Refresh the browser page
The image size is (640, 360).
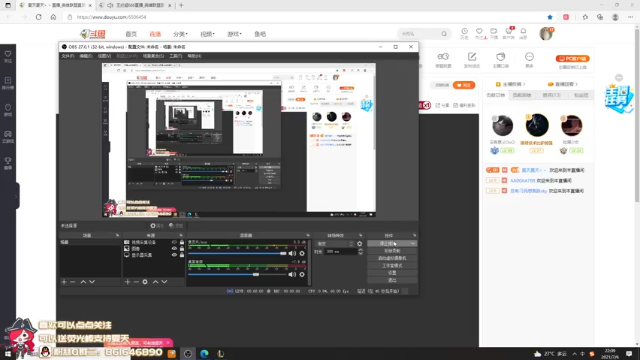[38, 17]
